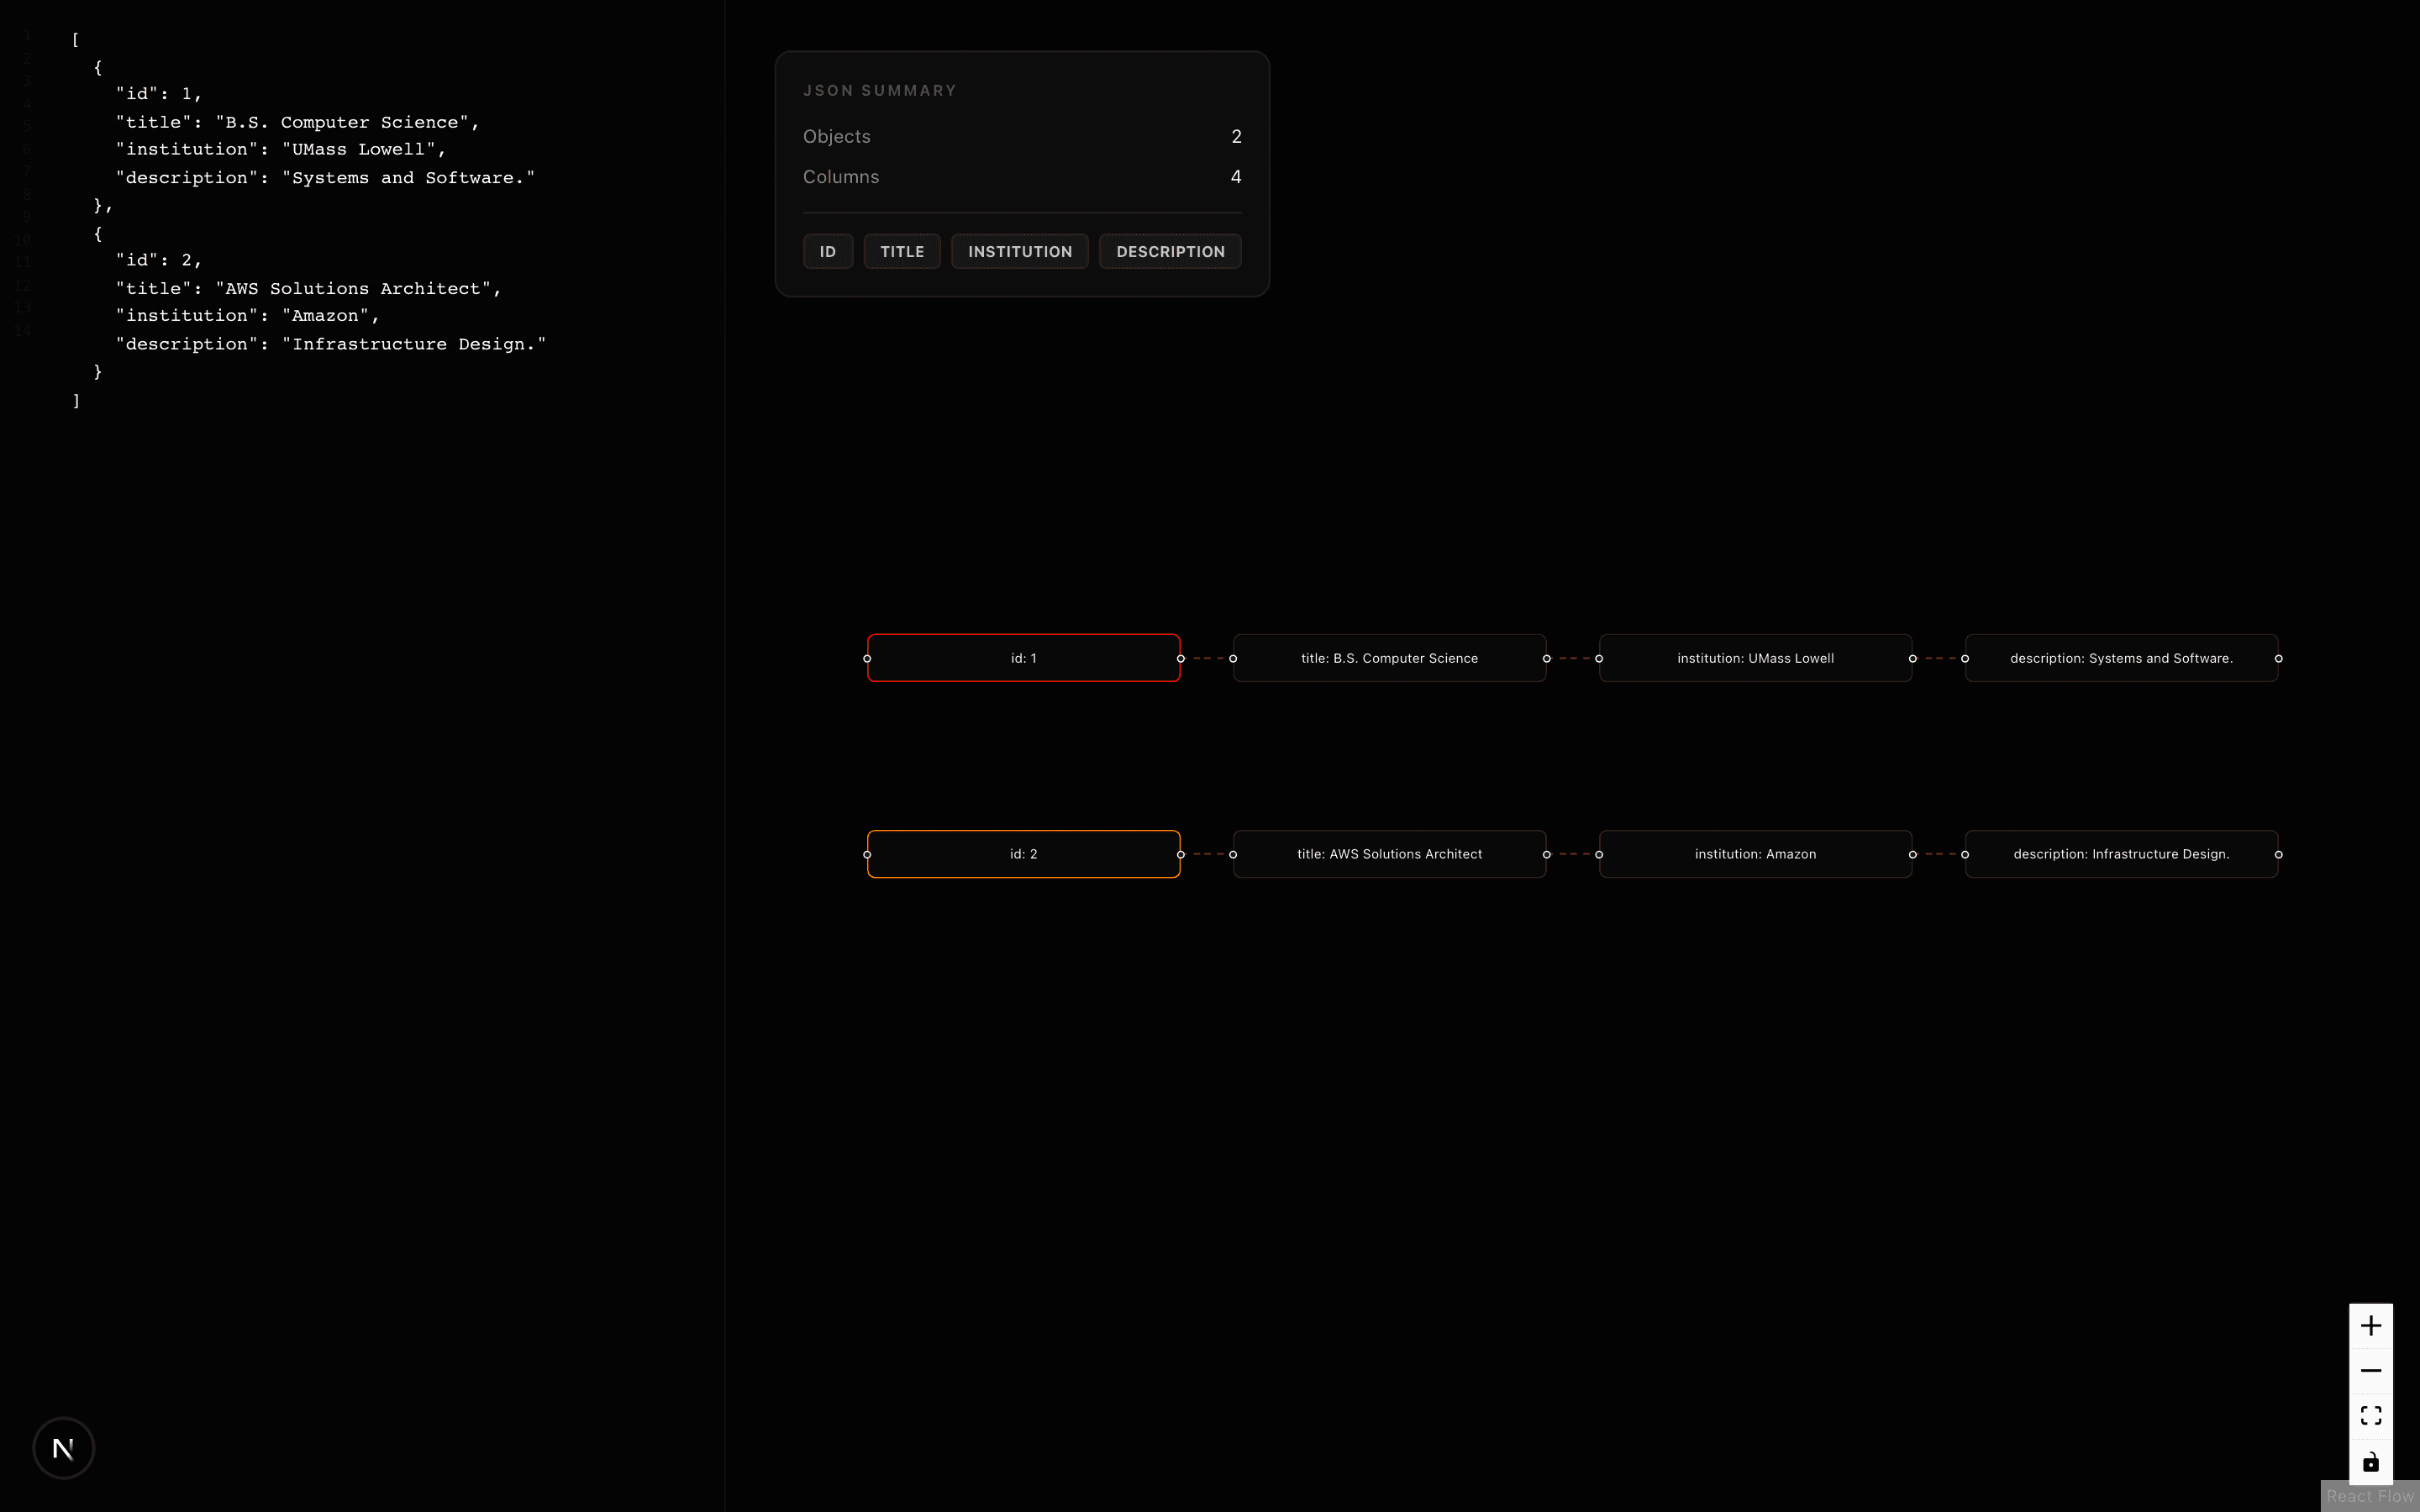
Task: Toggle the ID column badge
Action: click(x=827, y=251)
